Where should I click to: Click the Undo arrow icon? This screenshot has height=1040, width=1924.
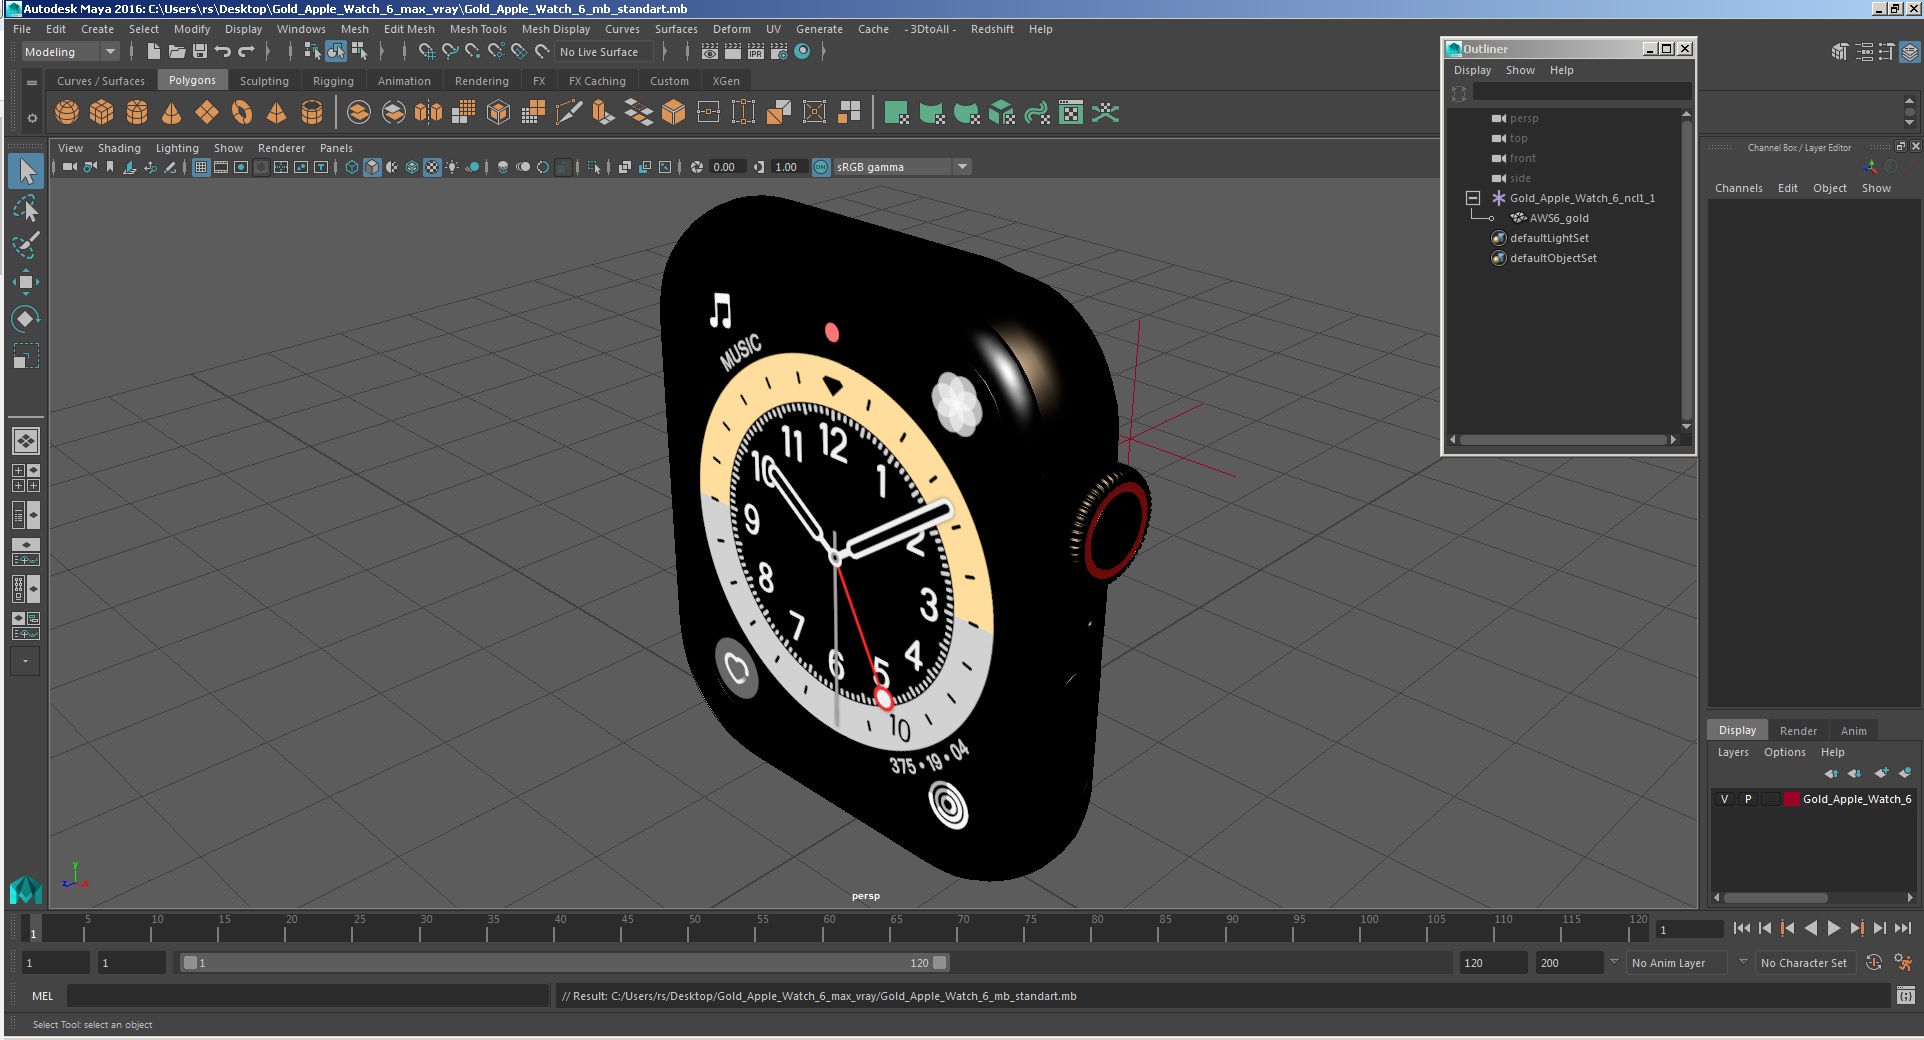pyautogui.click(x=223, y=51)
